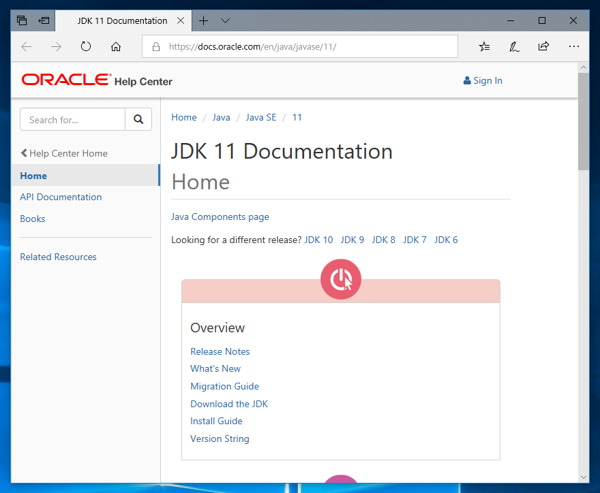Switch to JDK 7 release

click(x=414, y=240)
